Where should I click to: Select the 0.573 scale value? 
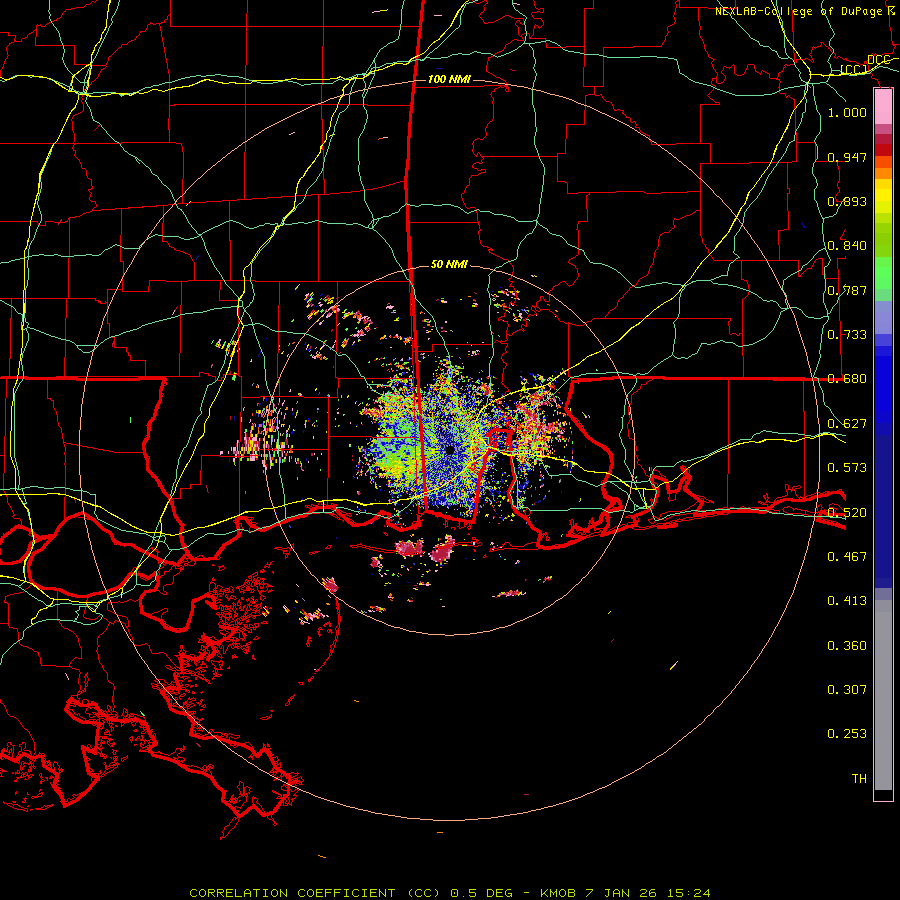pyautogui.click(x=847, y=468)
